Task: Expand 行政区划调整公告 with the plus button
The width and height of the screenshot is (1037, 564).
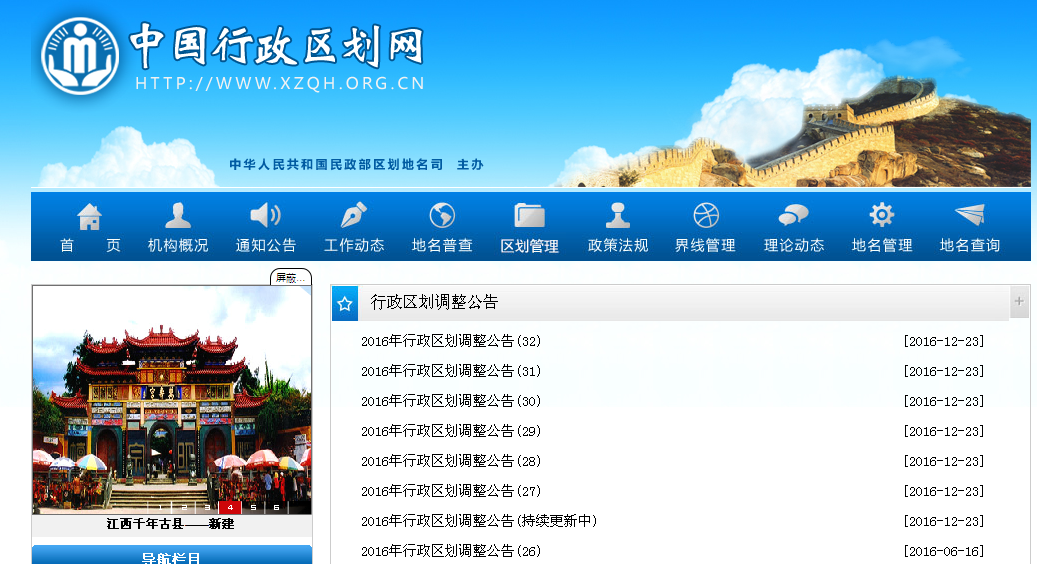Action: tap(1019, 301)
